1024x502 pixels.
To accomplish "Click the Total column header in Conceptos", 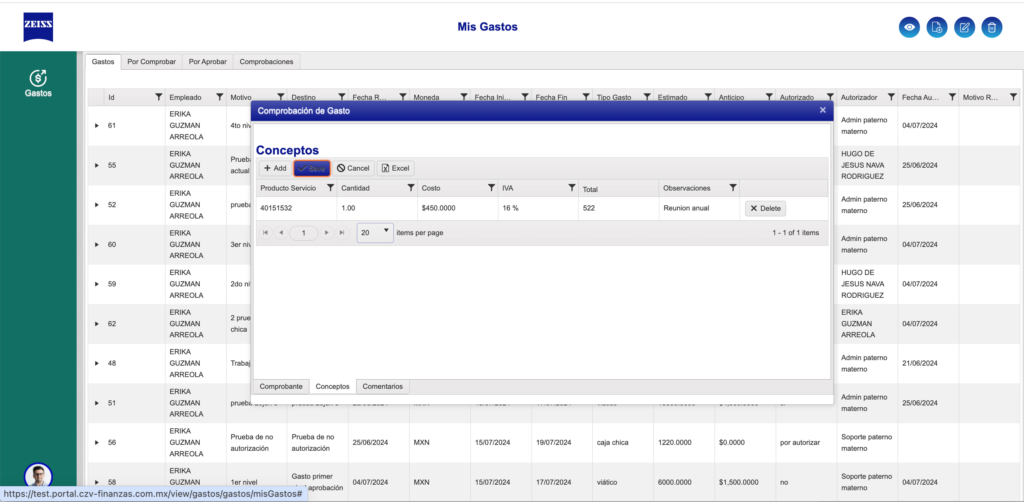I will pyautogui.click(x=618, y=188).
